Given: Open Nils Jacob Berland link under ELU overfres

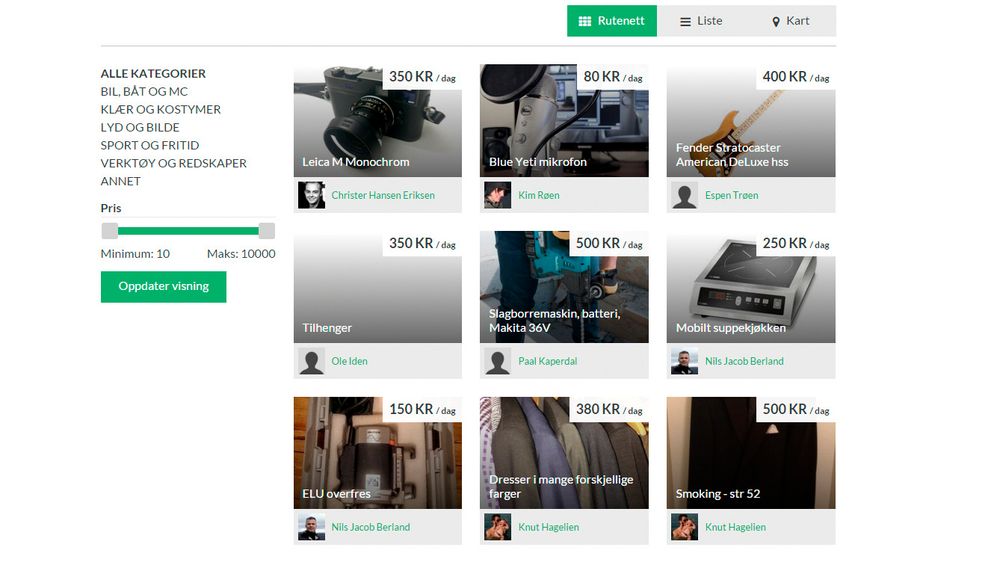Looking at the screenshot, I should pos(371,527).
